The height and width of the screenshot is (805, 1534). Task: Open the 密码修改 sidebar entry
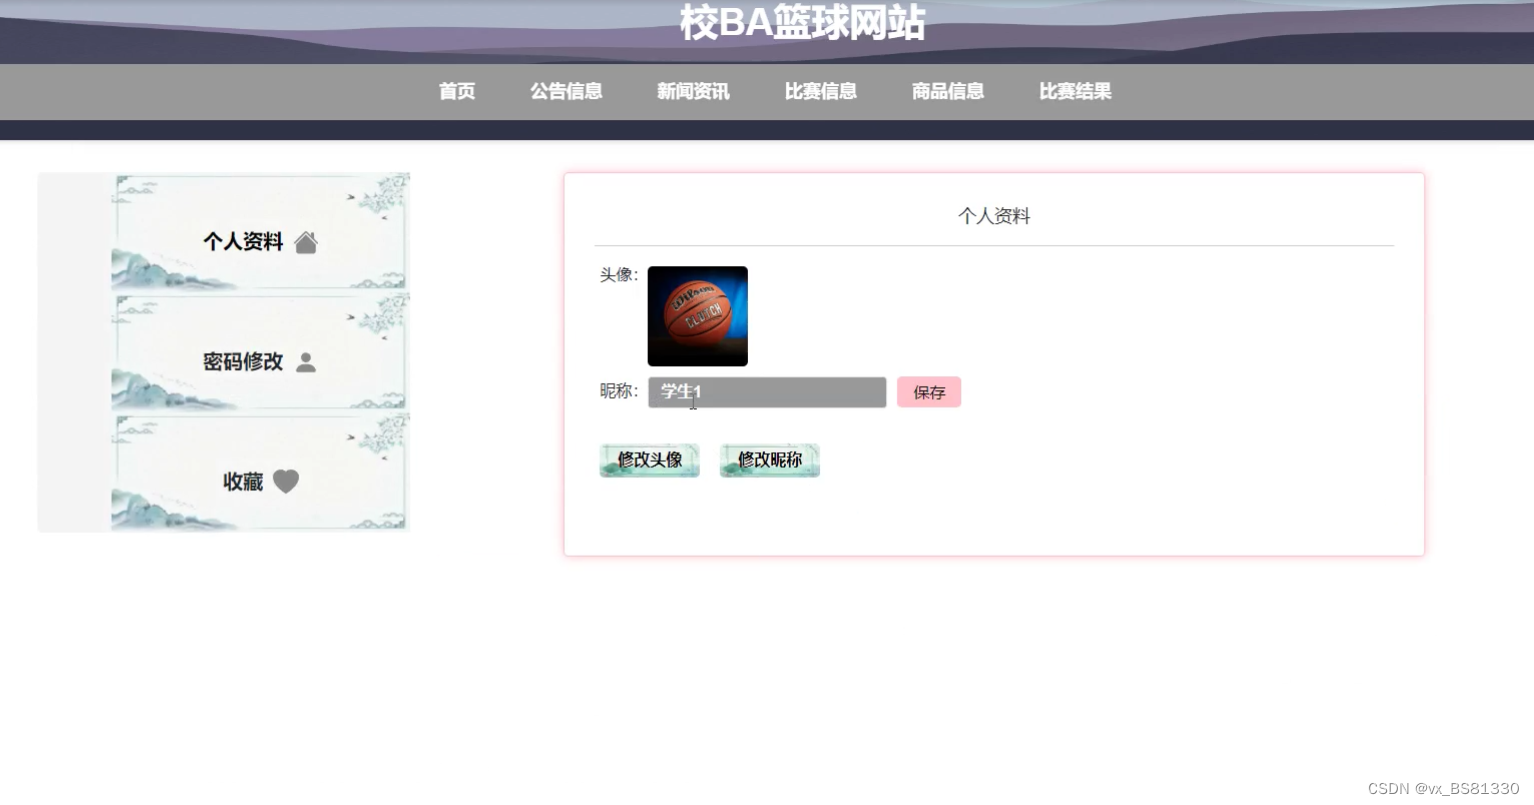point(259,352)
